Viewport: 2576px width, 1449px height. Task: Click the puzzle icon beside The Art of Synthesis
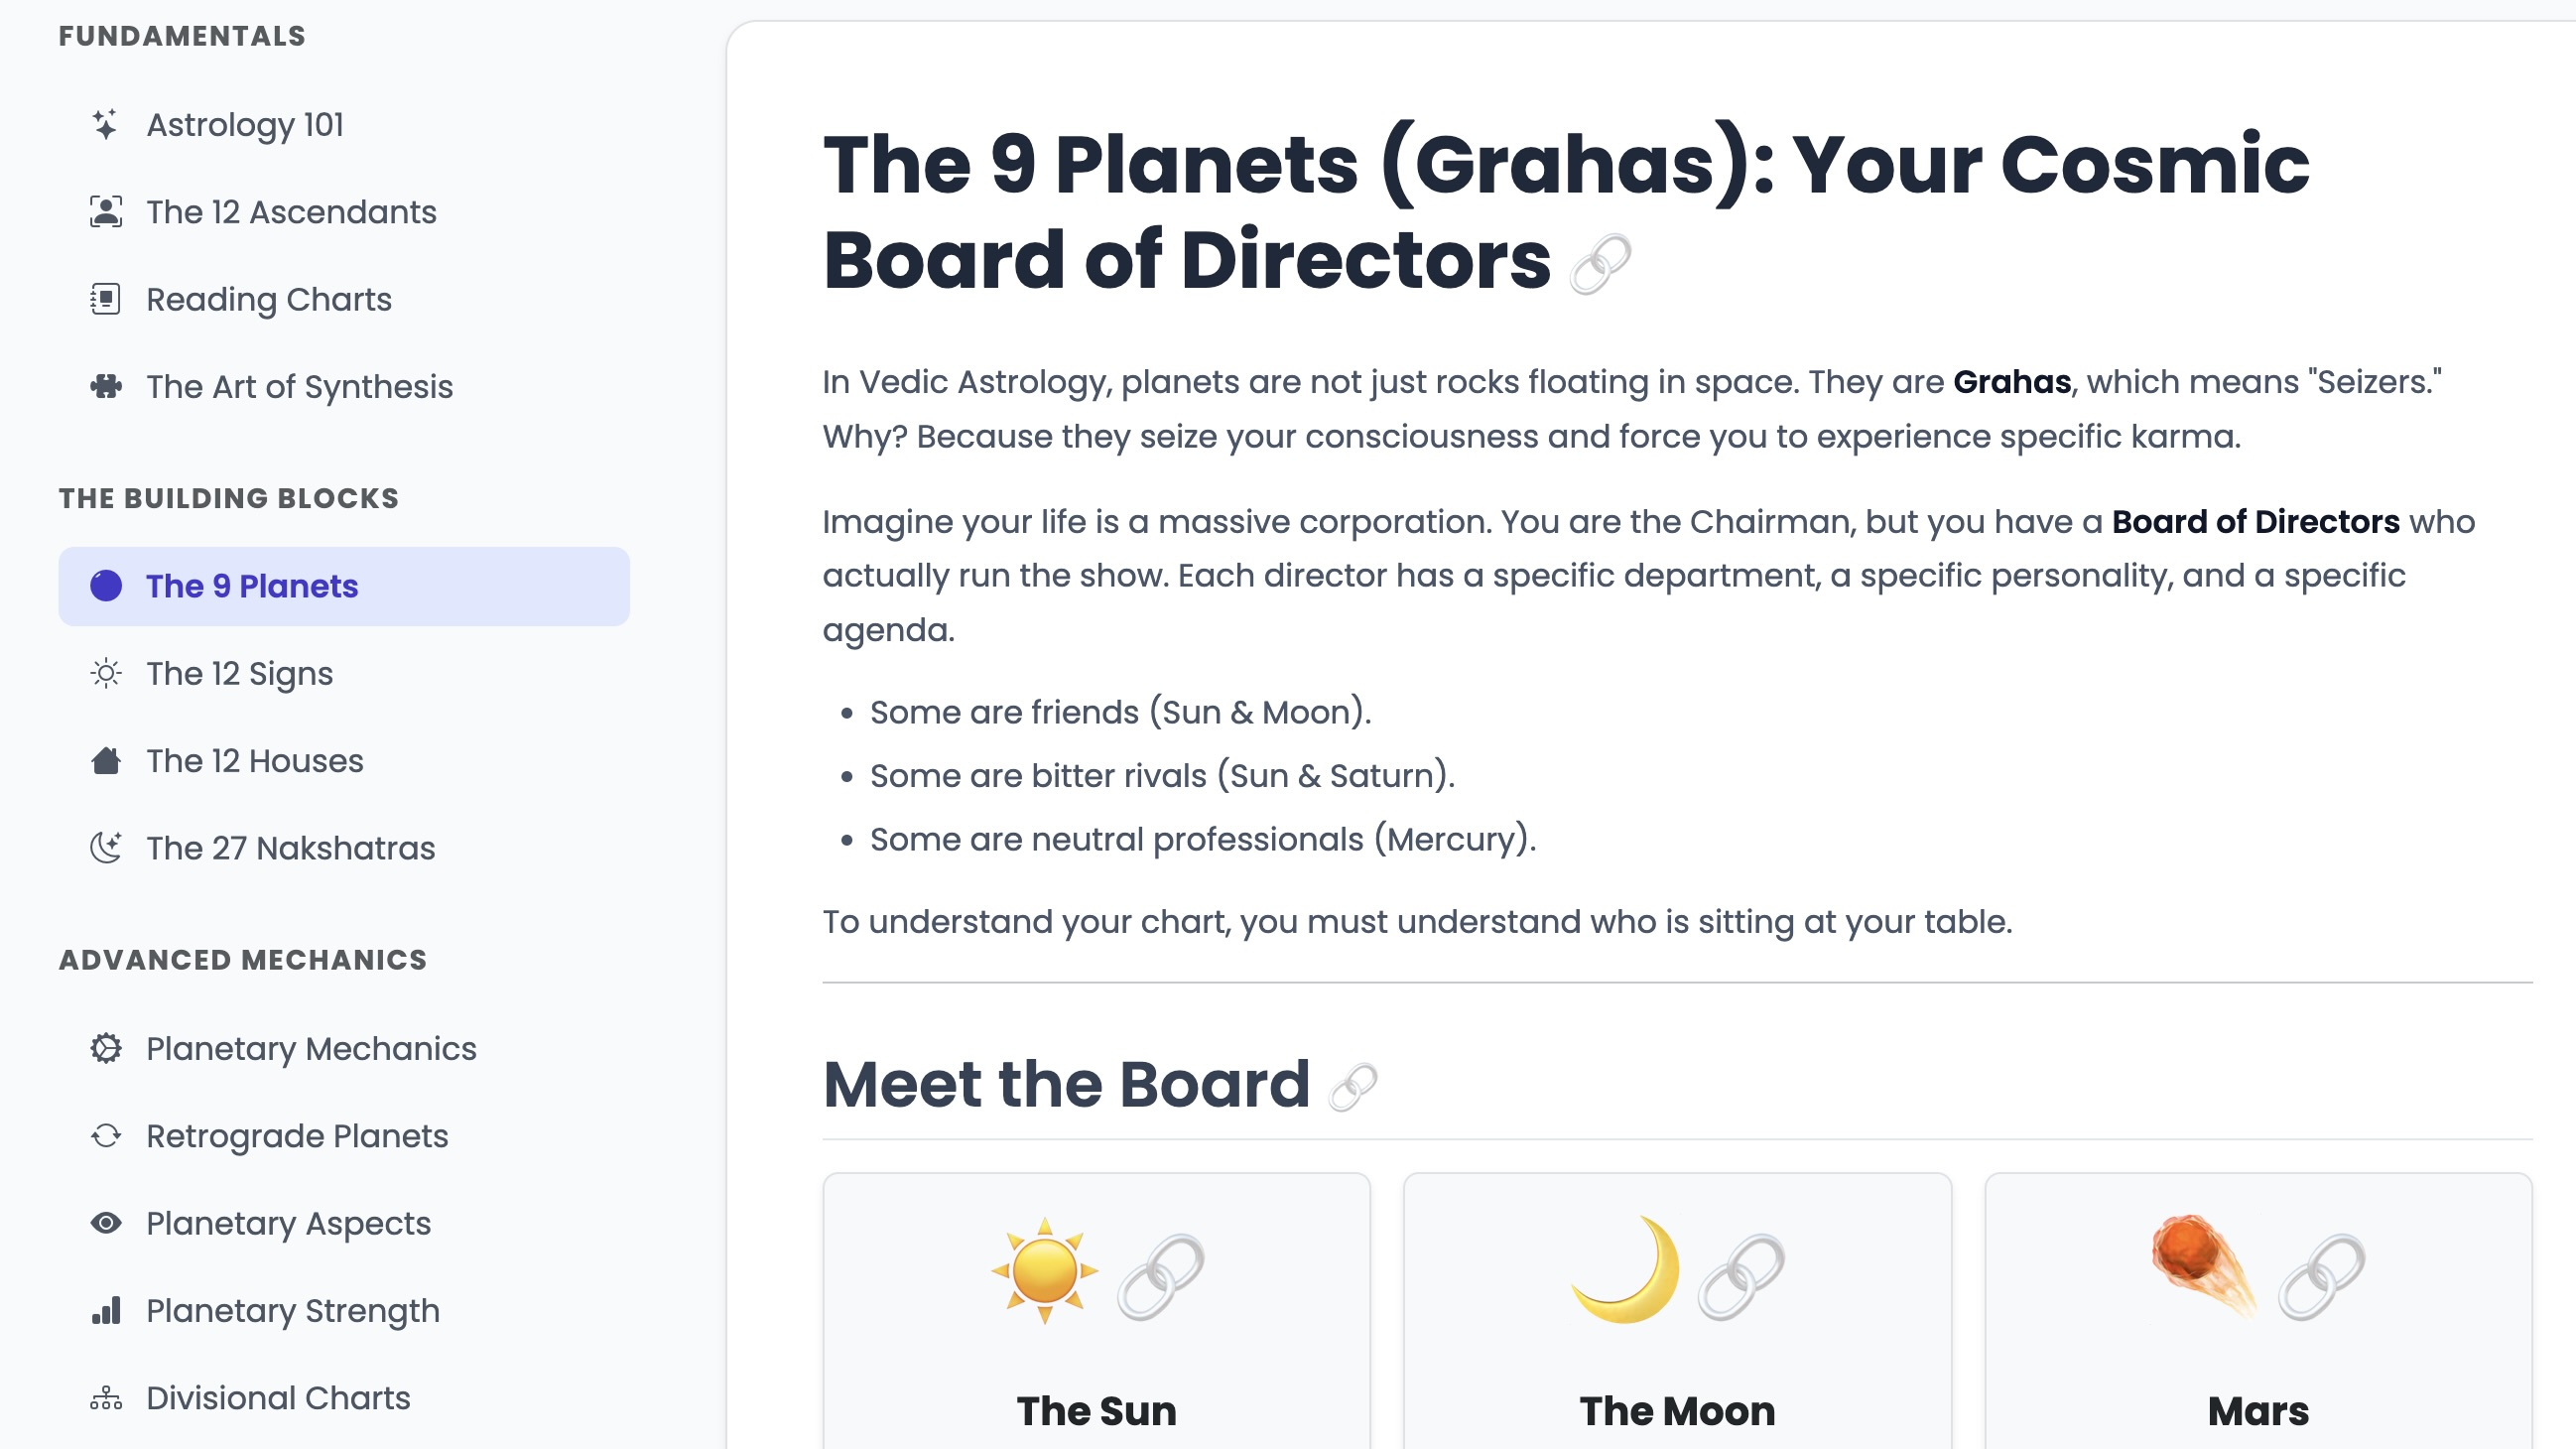pyautogui.click(x=105, y=384)
